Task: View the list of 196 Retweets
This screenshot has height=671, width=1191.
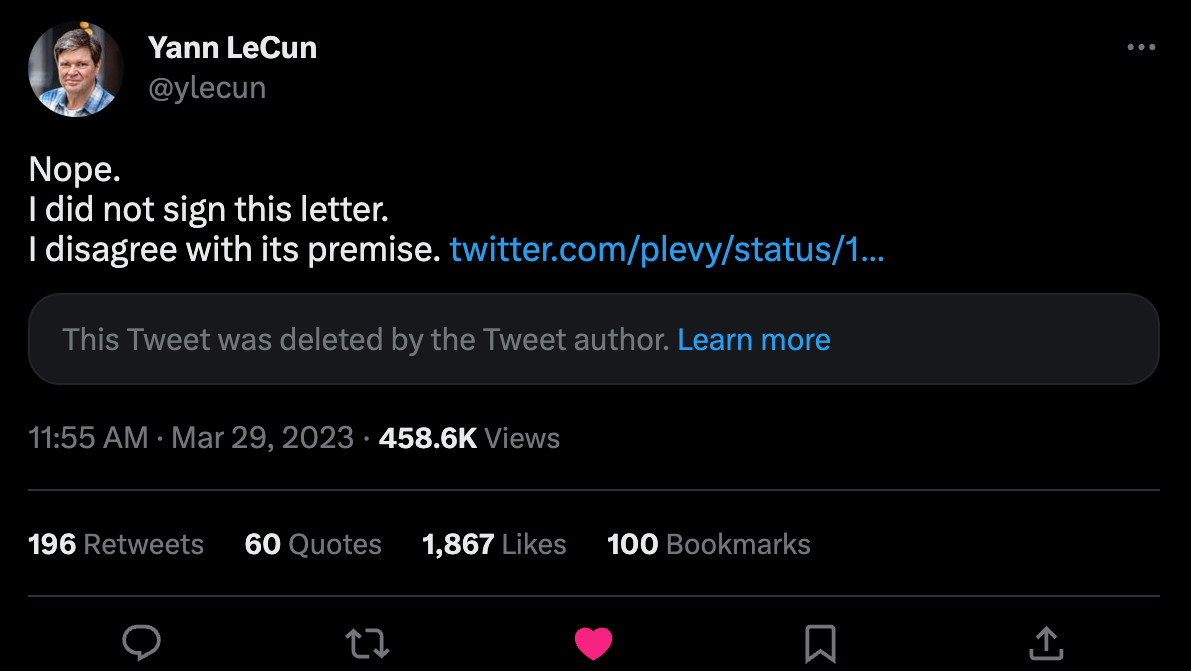Action: coord(116,544)
